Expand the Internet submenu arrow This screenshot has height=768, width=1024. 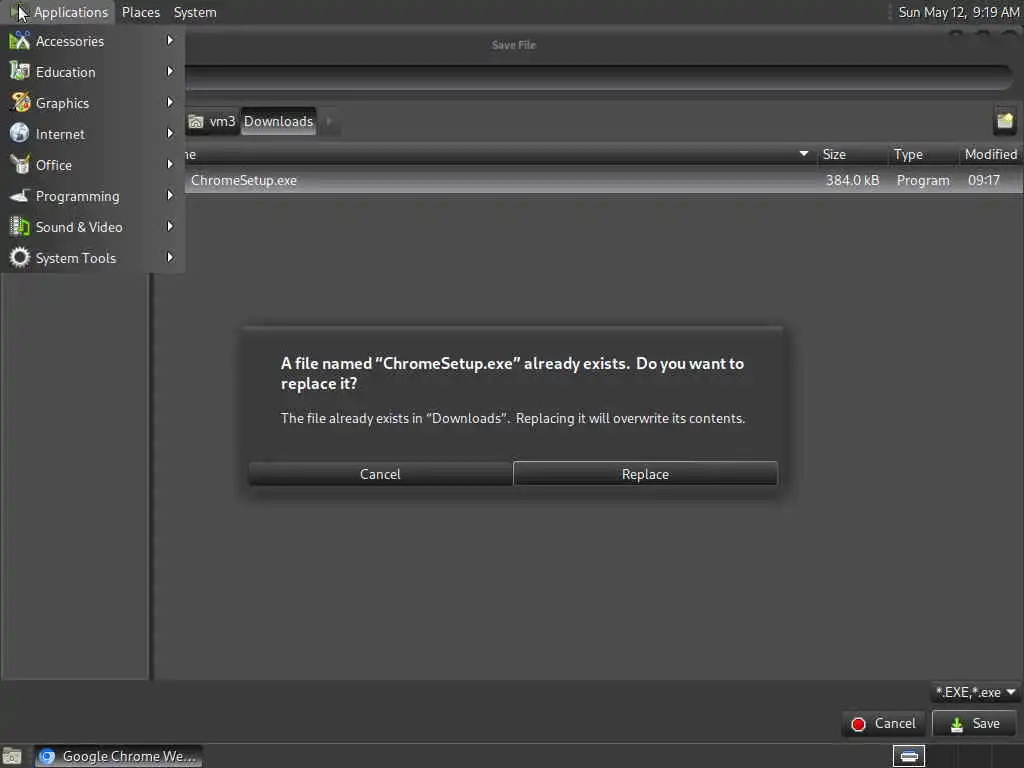point(170,133)
